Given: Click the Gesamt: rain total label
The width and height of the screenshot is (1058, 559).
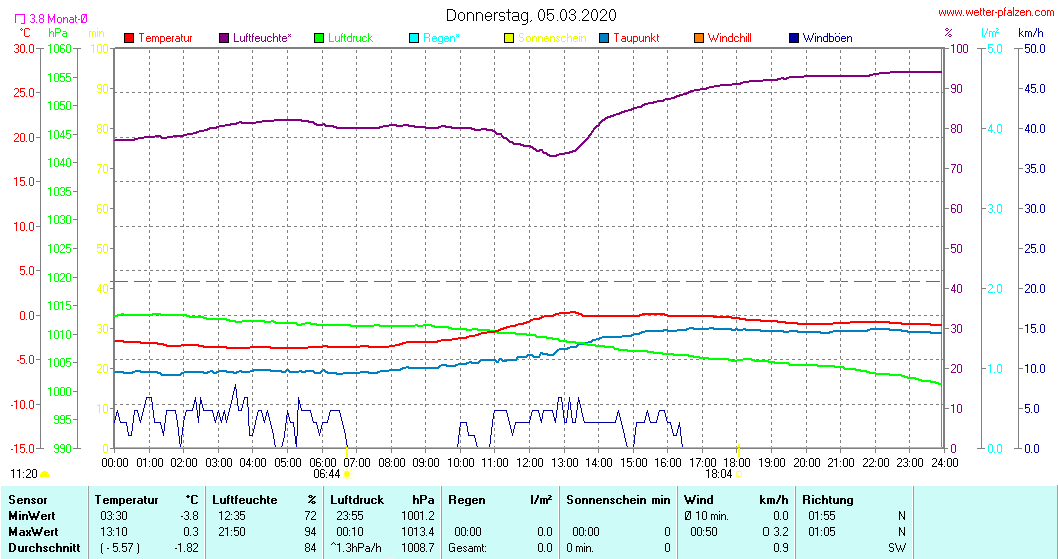Looking at the screenshot, I should [467, 548].
